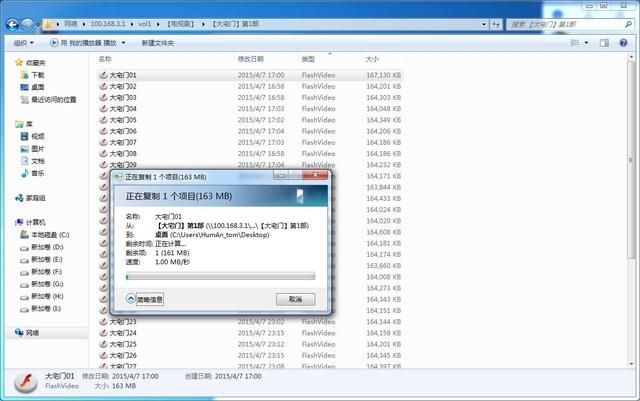Change view using the view icon
The image size is (640, 401).
click(x=575, y=43)
